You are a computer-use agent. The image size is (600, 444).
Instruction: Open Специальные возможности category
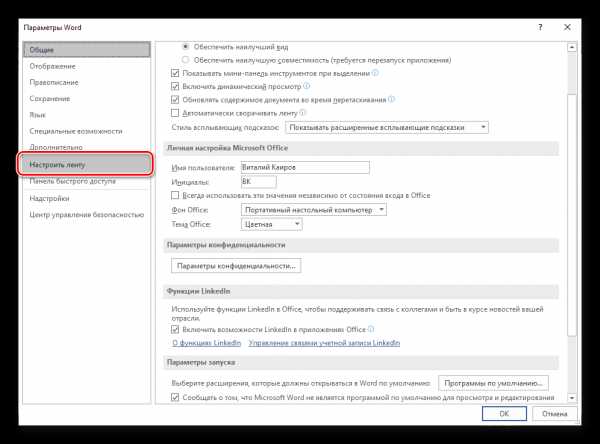(x=86, y=131)
